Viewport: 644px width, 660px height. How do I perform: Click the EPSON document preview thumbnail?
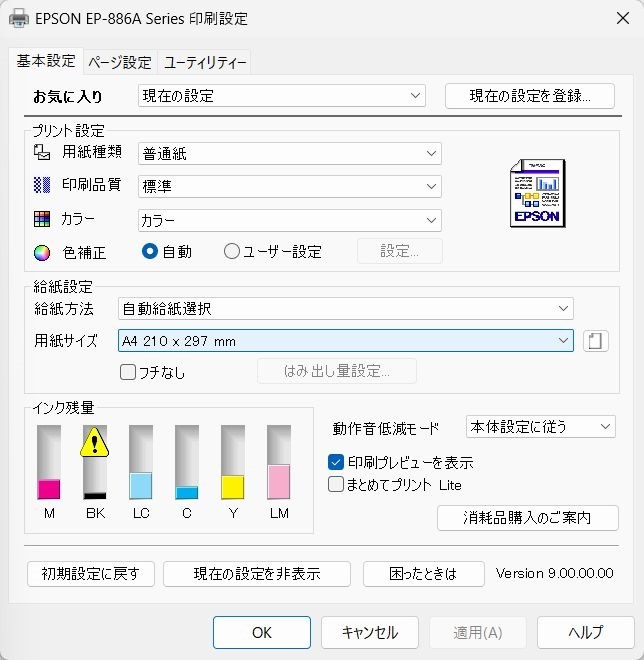click(538, 193)
